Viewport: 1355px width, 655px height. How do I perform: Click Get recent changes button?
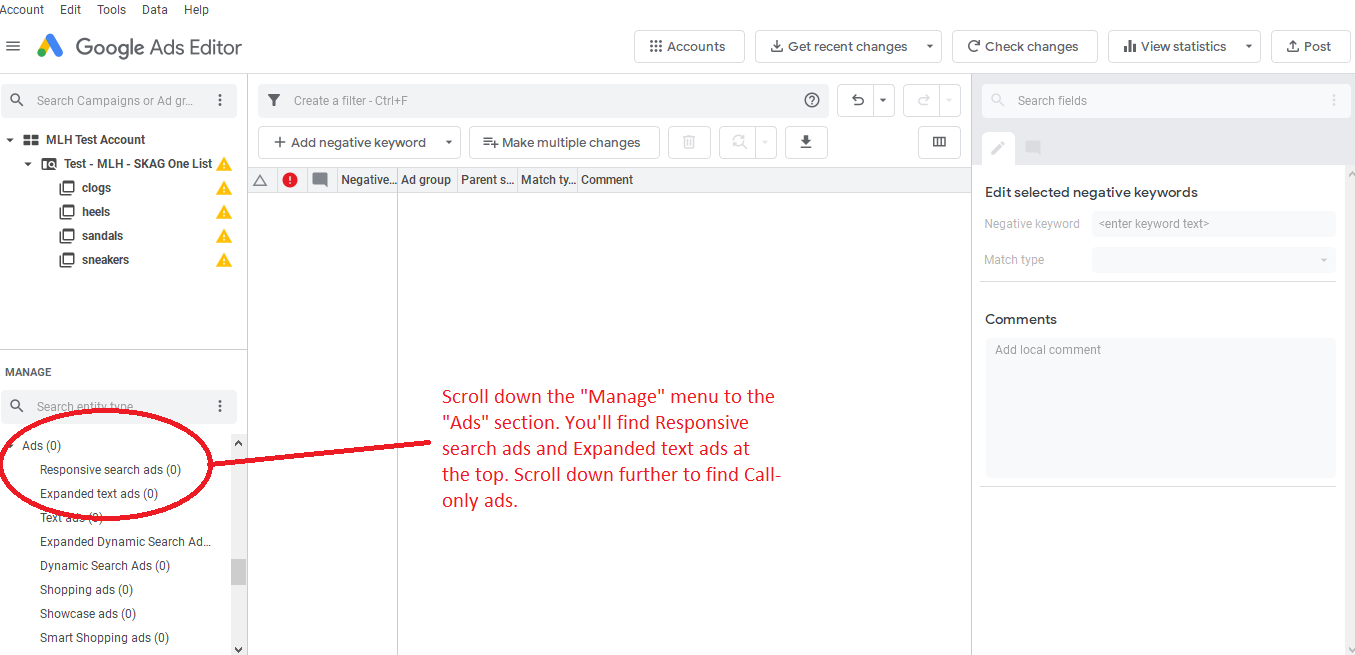(x=837, y=46)
